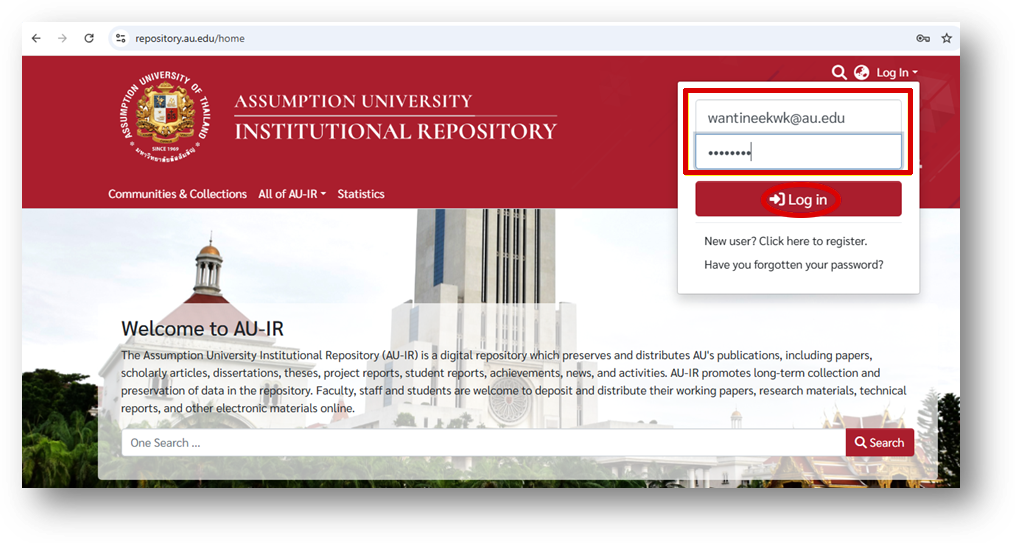Focus the email address field
Screen dimensions: 1015x543
[x=798, y=118]
